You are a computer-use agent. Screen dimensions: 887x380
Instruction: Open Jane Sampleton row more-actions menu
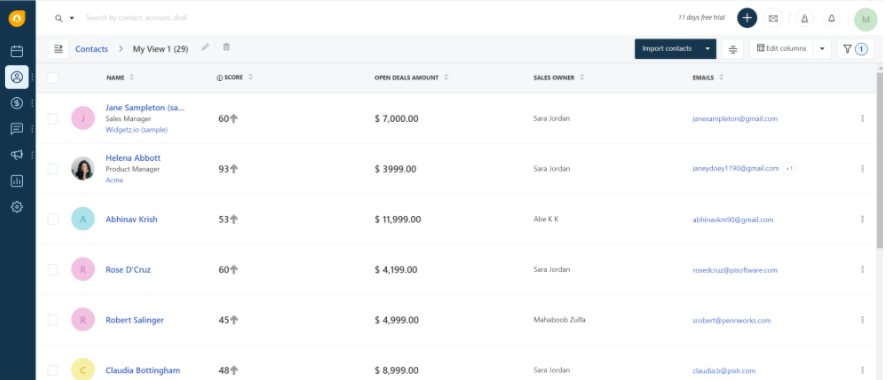(x=862, y=119)
